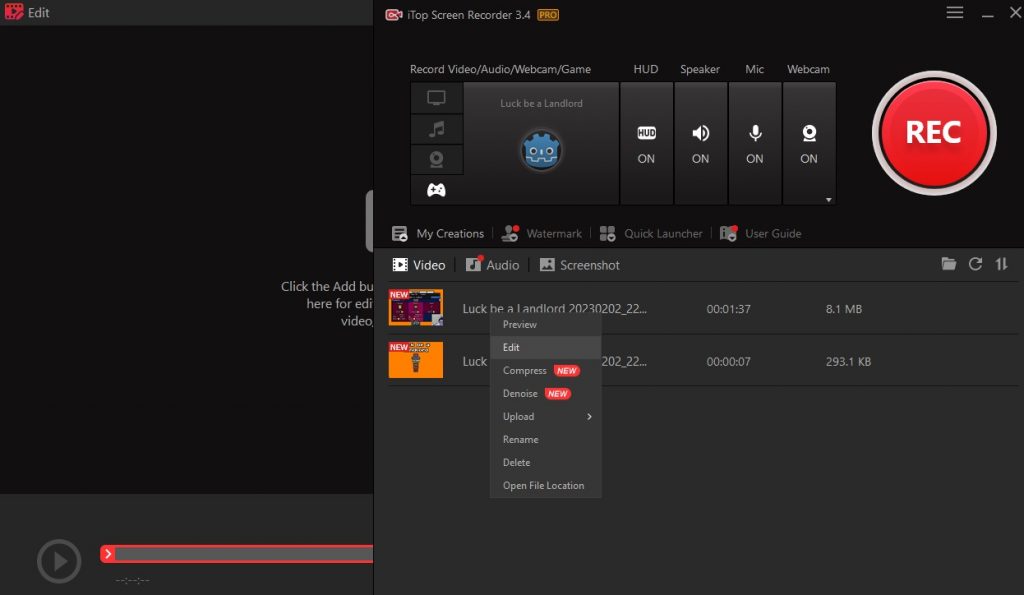Click thumbnail of the 00:01:37 recording
This screenshot has height=595, width=1024.
(415, 308)
